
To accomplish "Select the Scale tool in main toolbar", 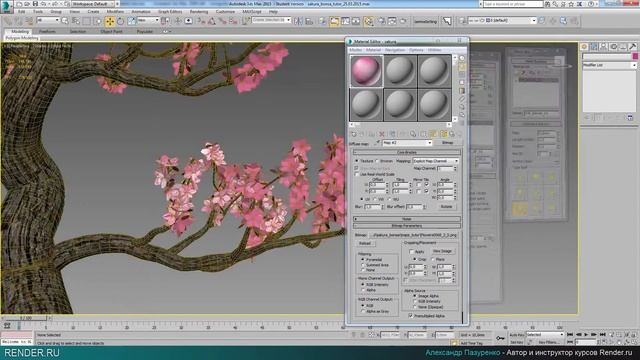I will (x=131, y=21).
